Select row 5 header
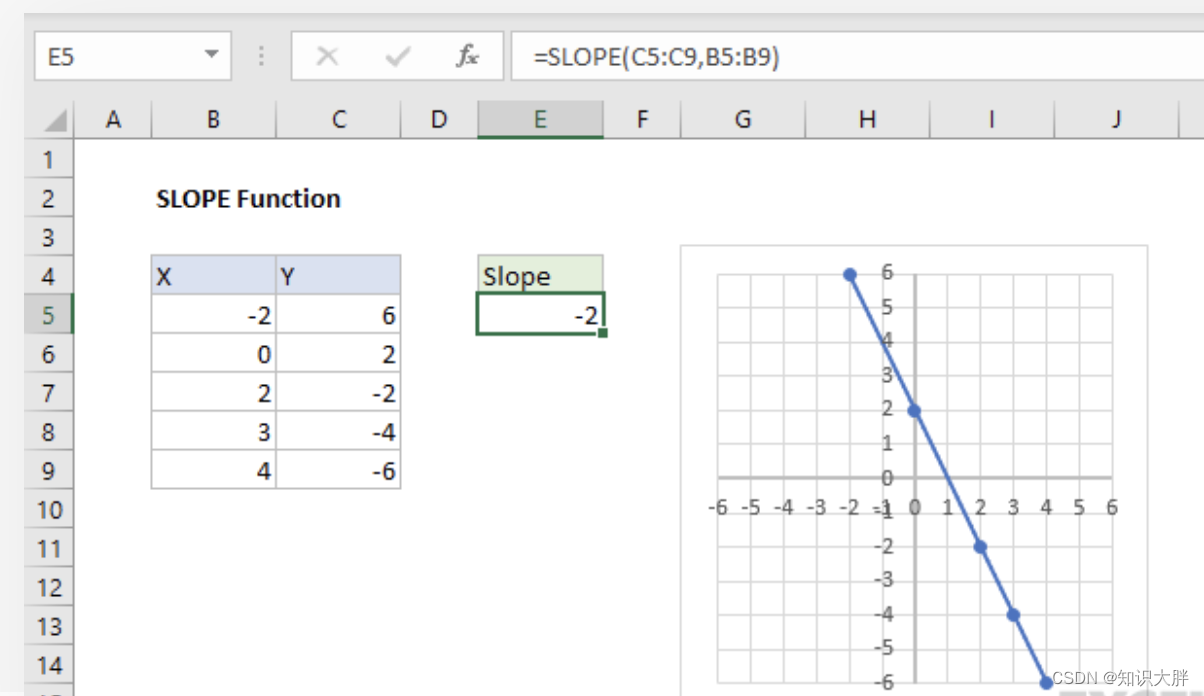The width and height of the screenshot is (1204, 696). tap(49, 315)
